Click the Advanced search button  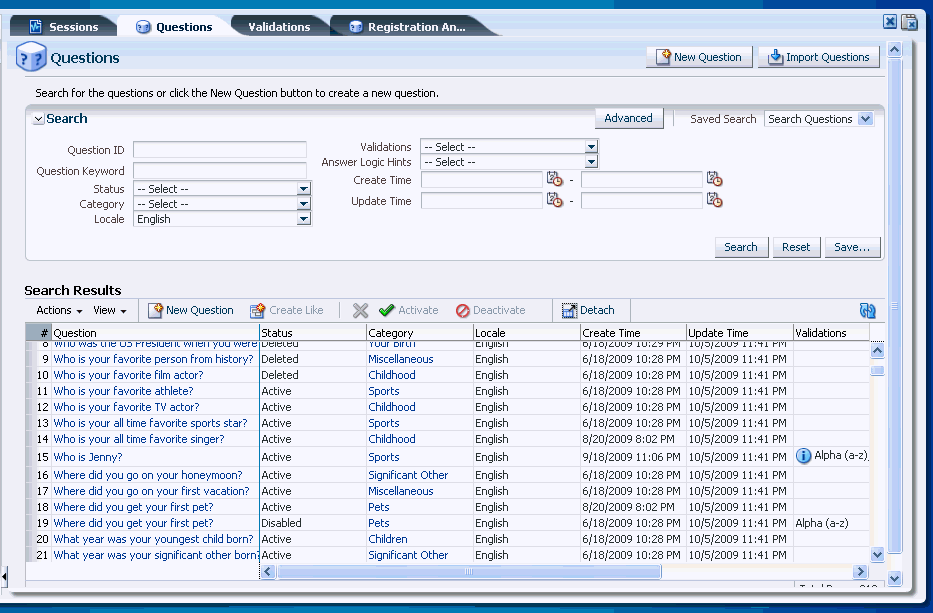629,117
